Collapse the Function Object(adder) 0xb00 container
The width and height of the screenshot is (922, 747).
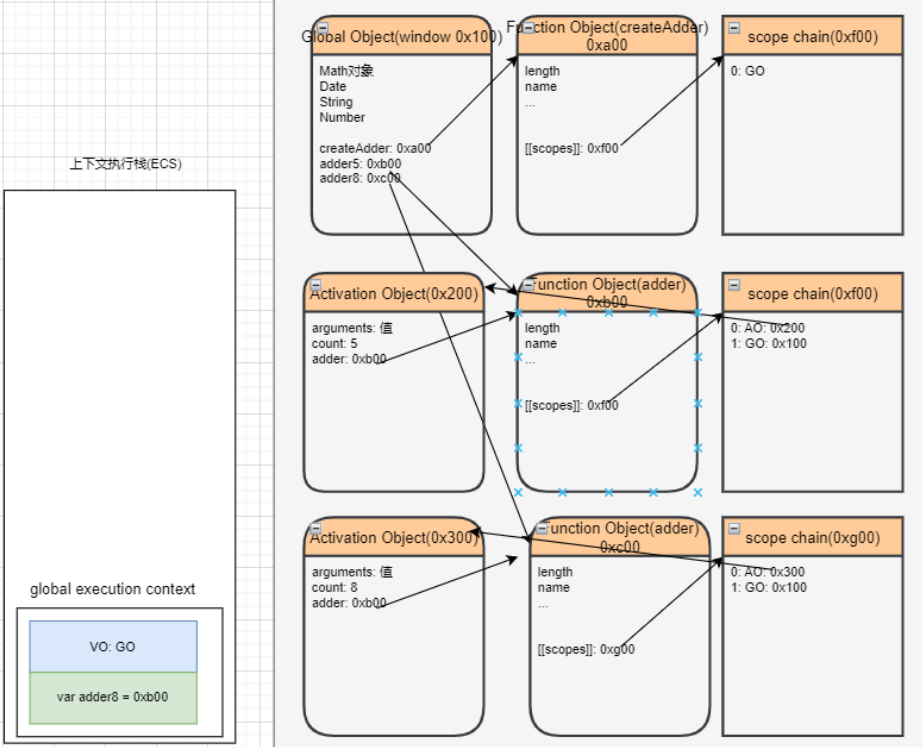click(527, 285)
